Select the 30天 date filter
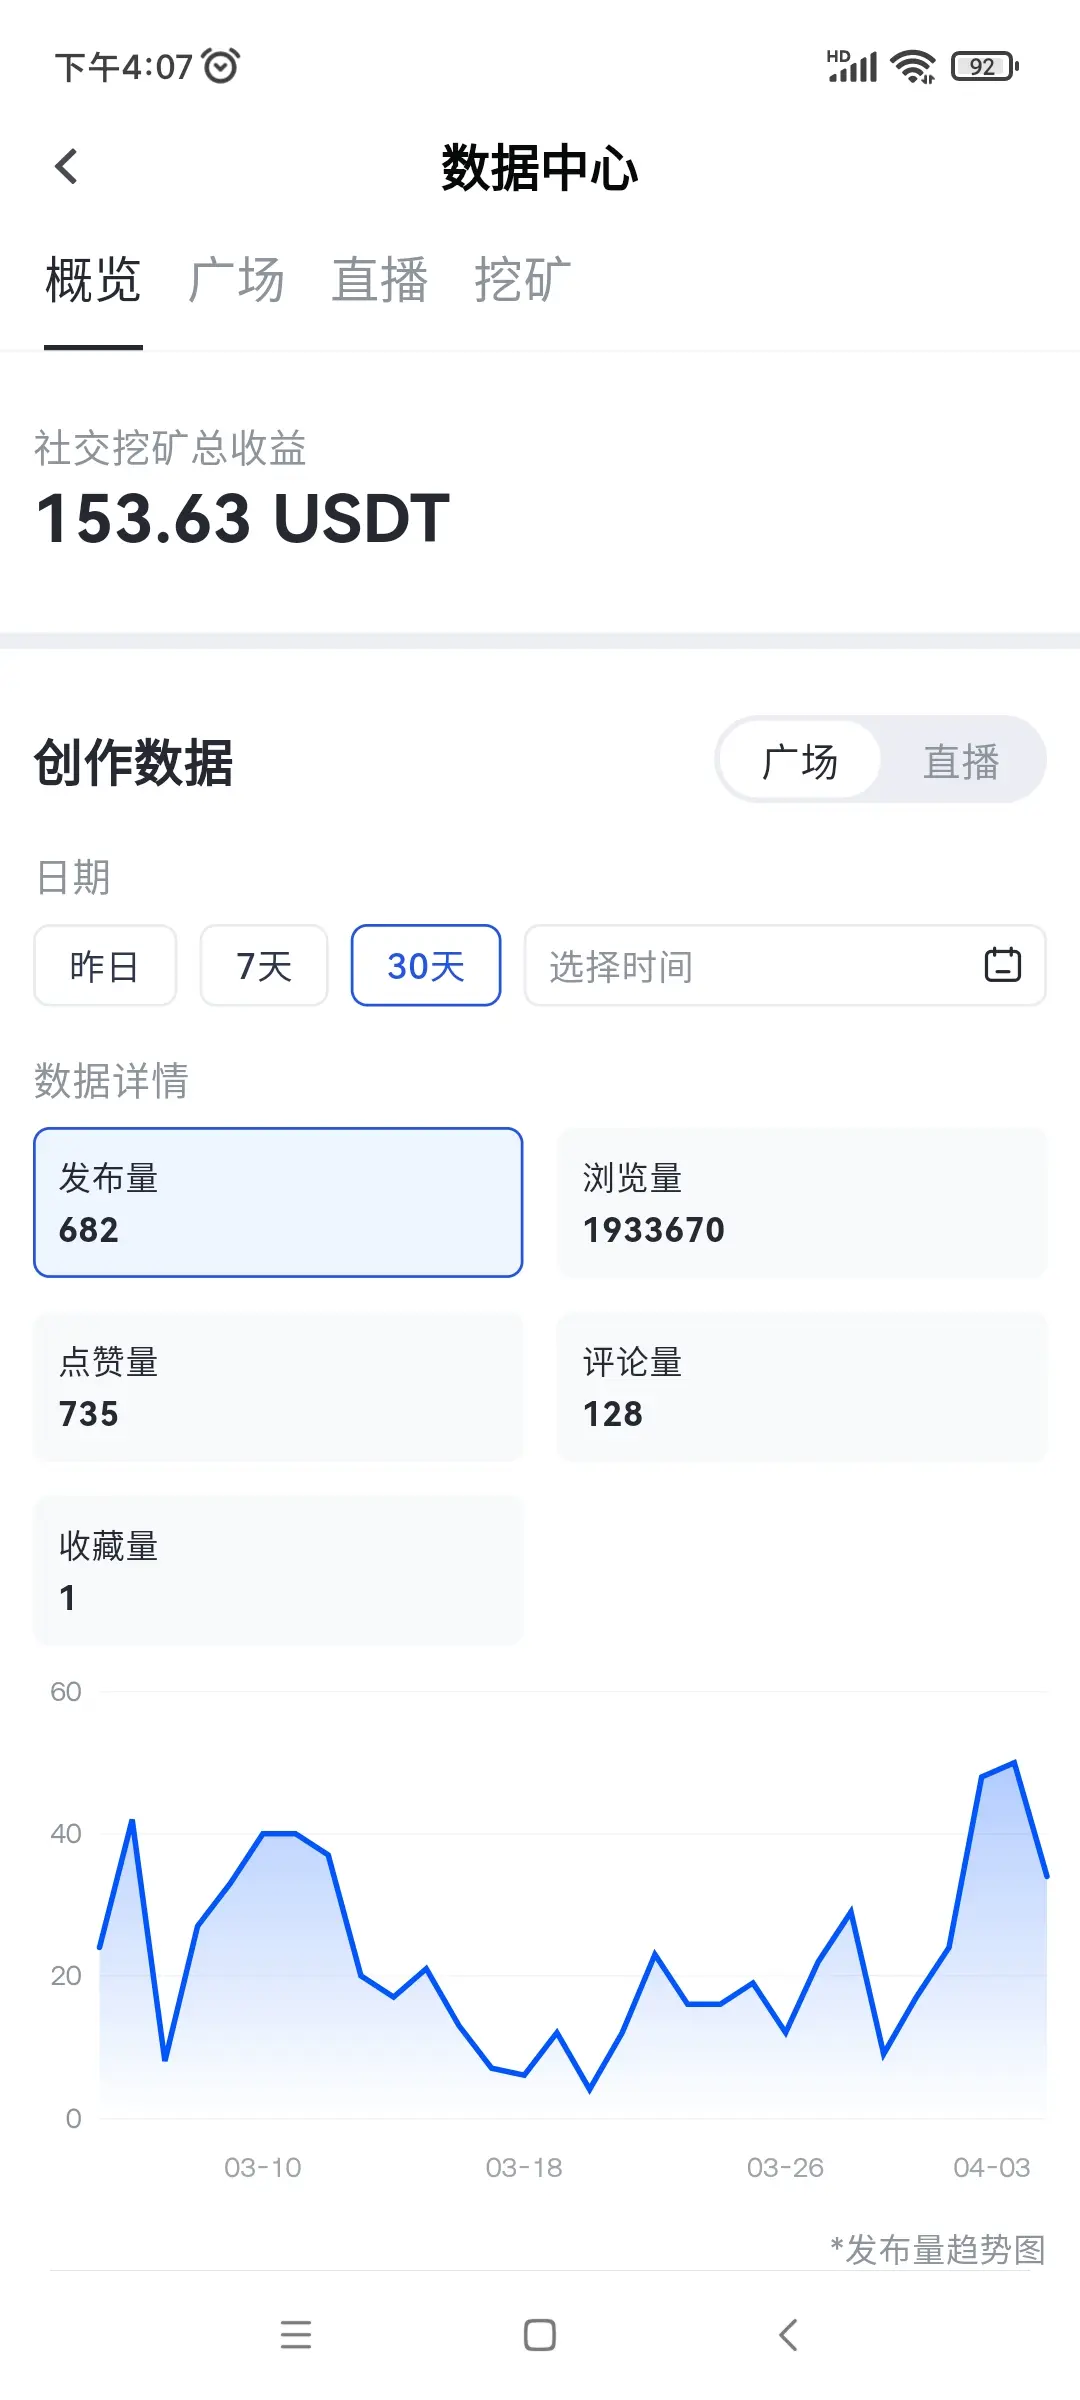 [426, 966]
